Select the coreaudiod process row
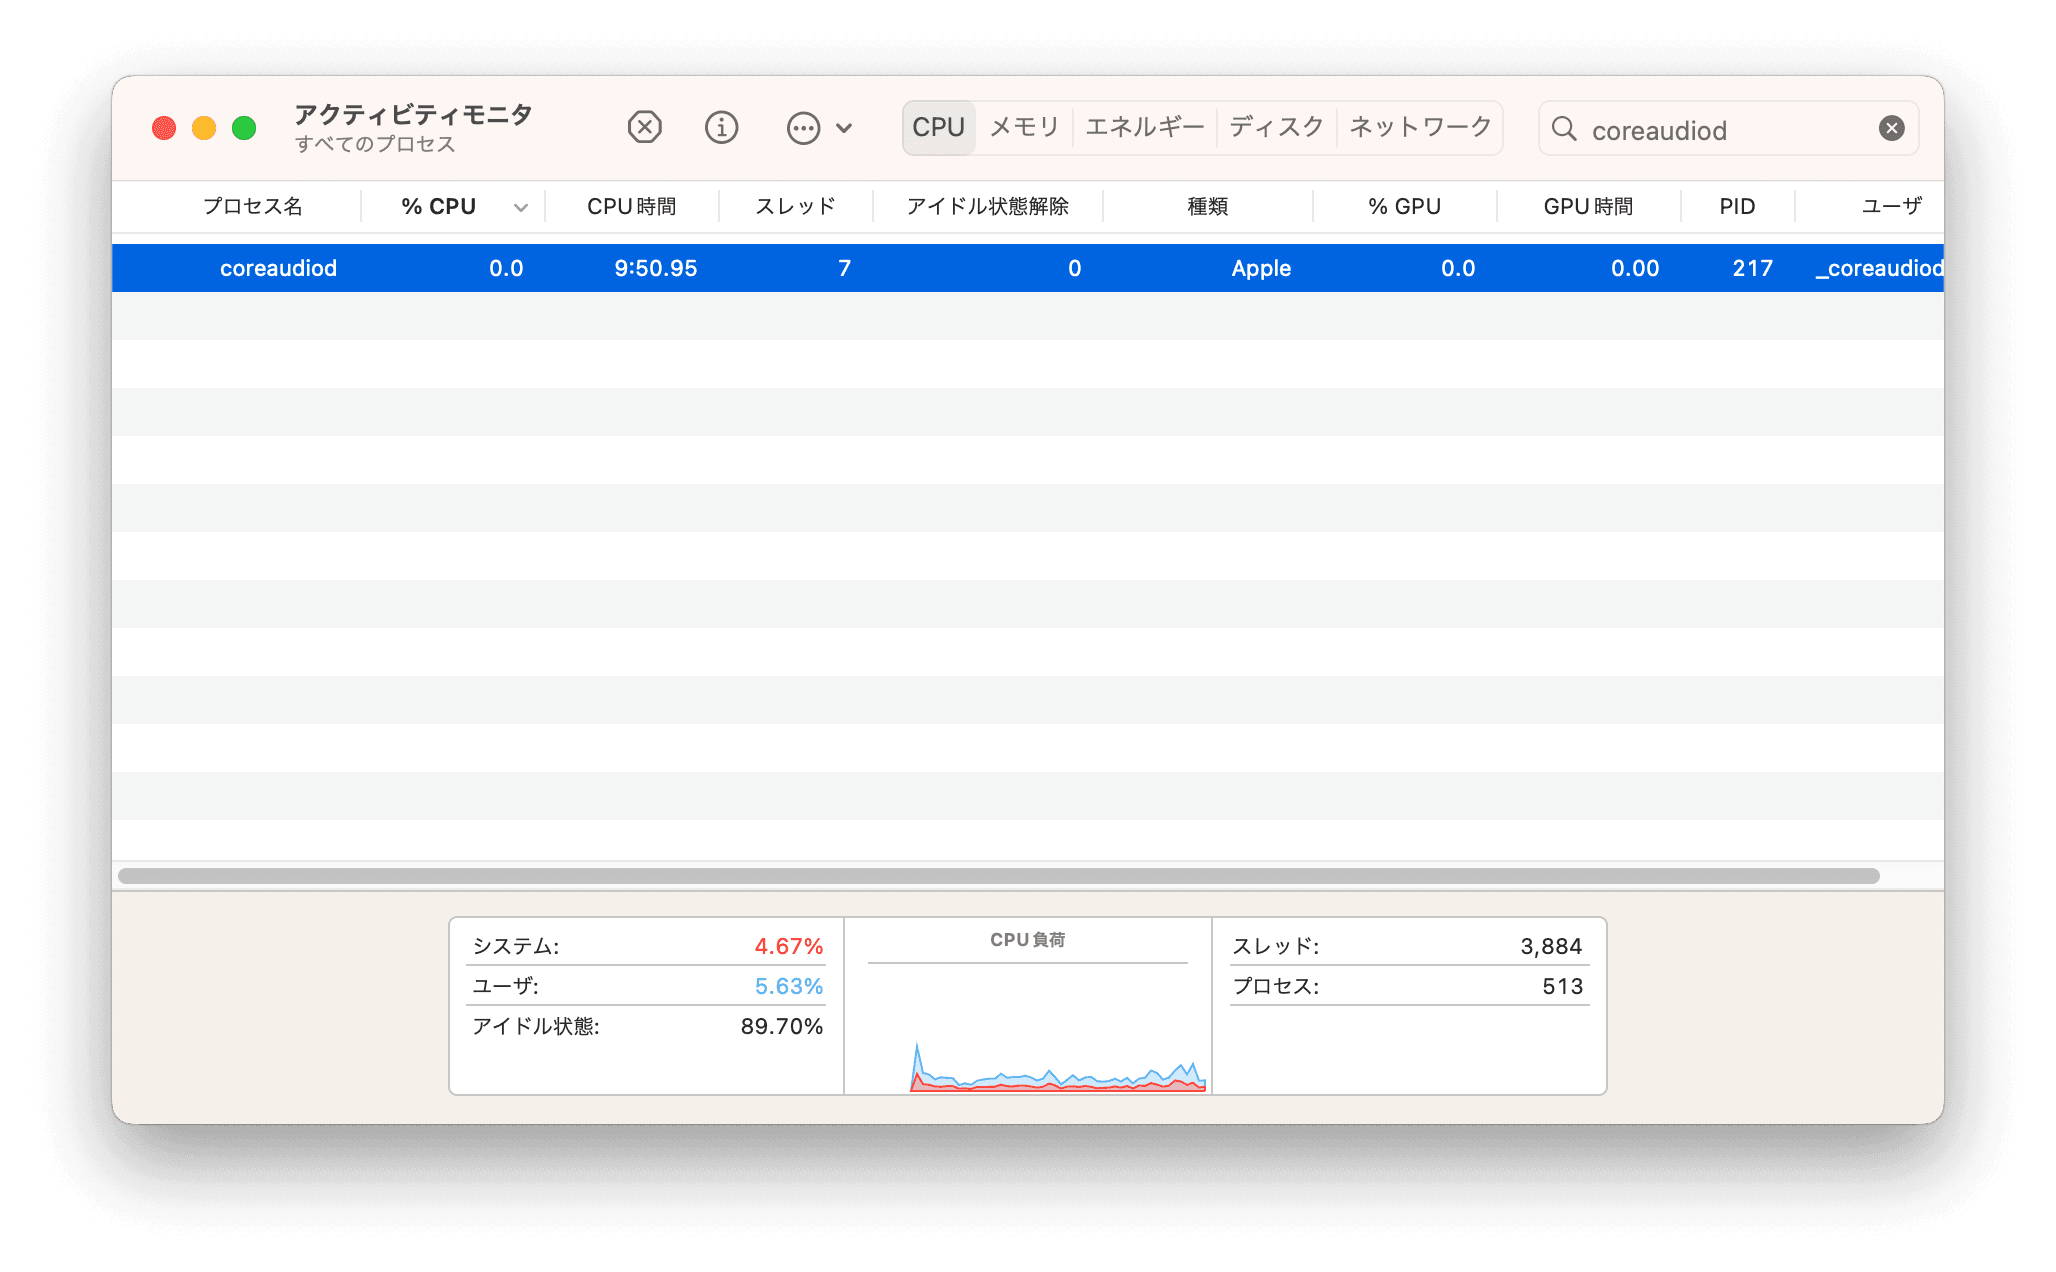This screenshot has width=2056, height=1272. (800, 268)
